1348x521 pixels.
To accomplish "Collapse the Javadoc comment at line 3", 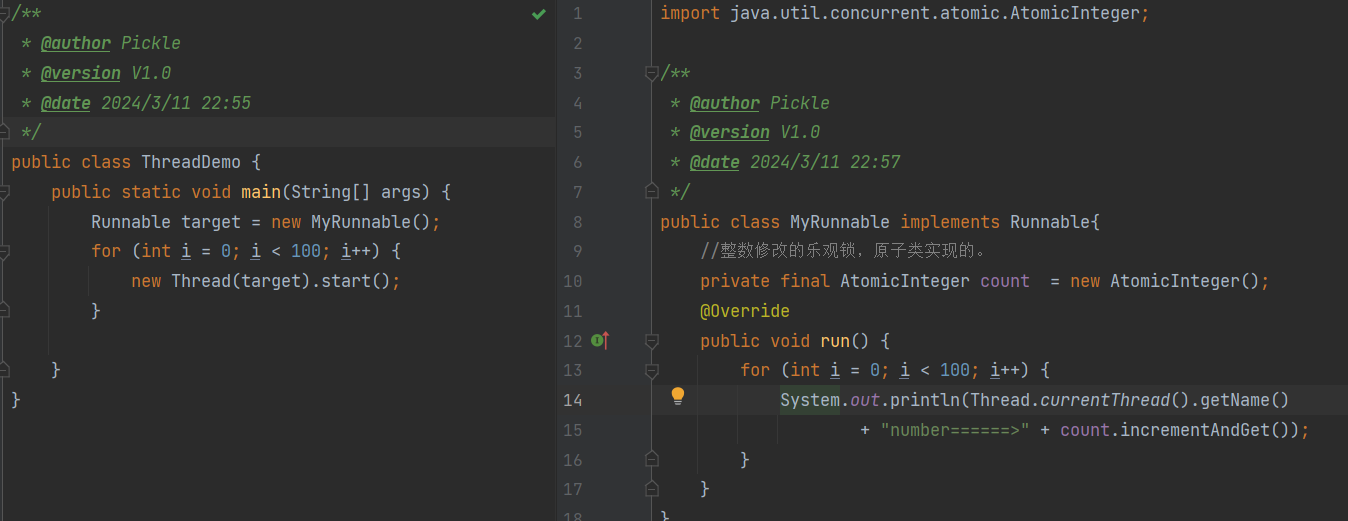I will pos(652,73).
